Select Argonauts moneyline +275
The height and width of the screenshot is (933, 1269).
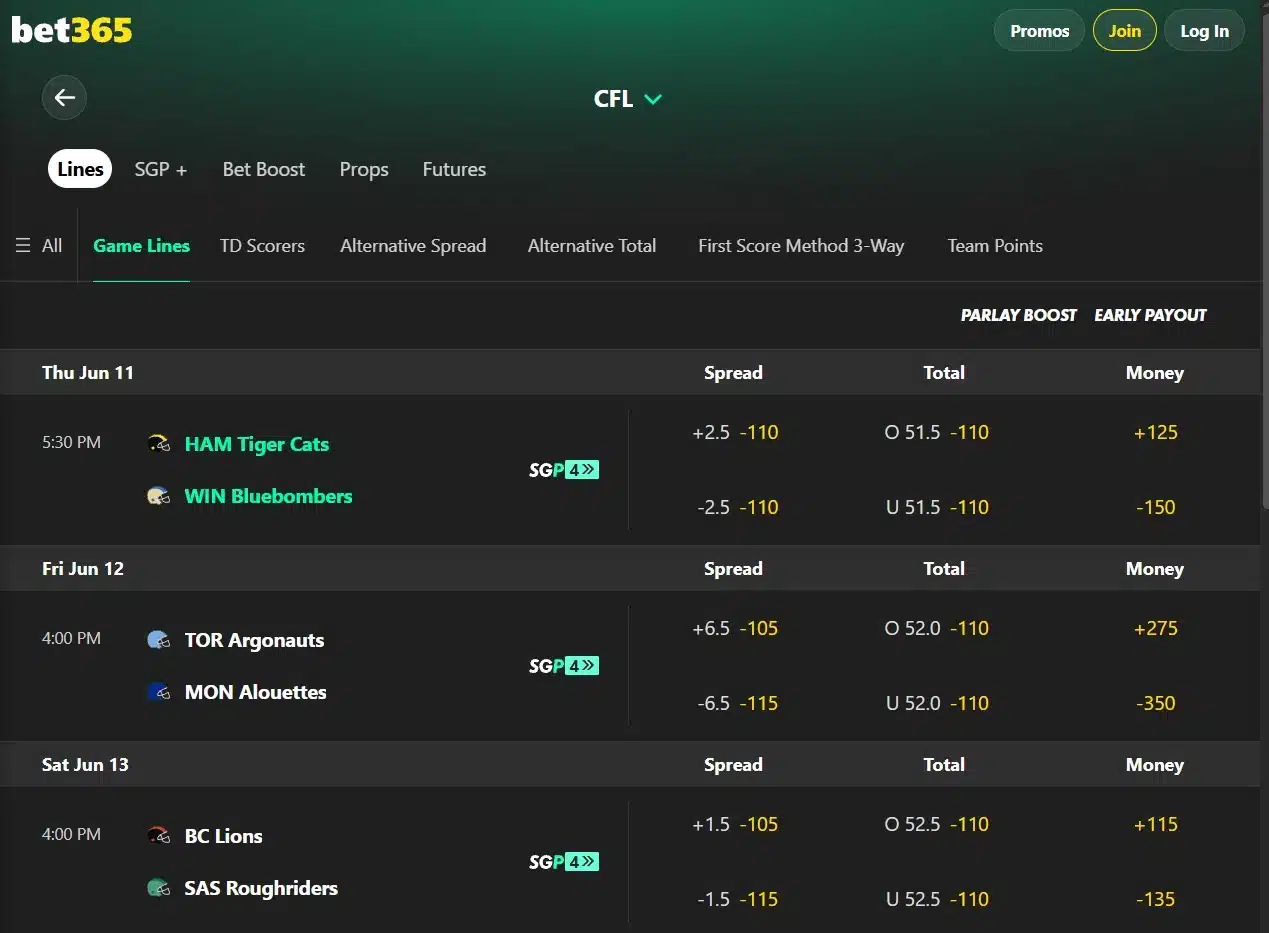point(1156,629)
